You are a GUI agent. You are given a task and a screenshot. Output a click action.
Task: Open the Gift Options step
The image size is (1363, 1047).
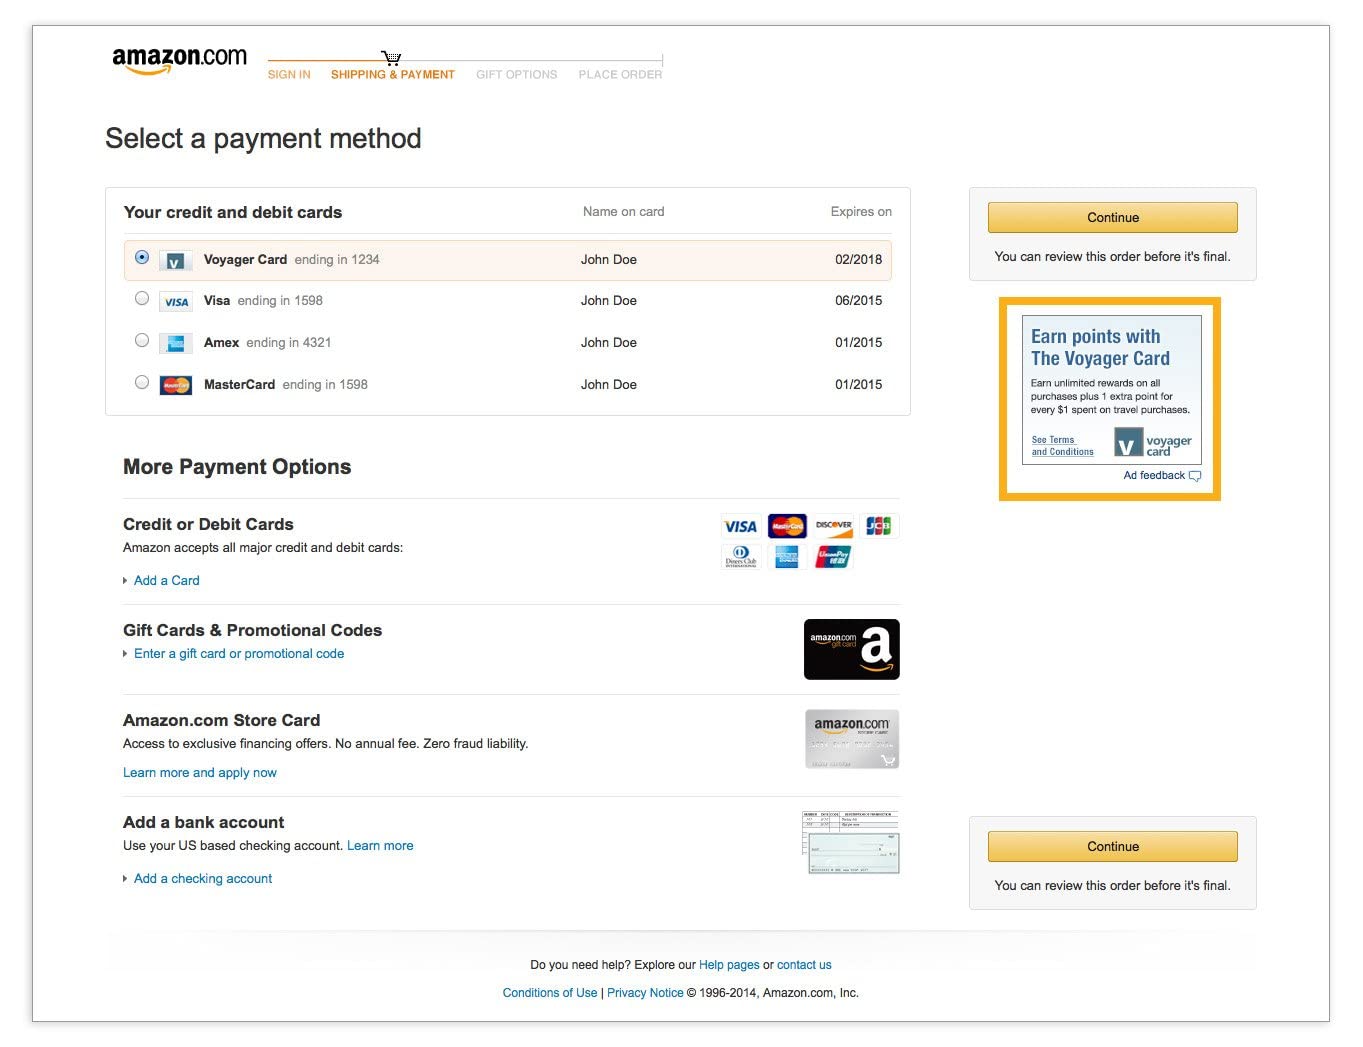click(517, 75)
